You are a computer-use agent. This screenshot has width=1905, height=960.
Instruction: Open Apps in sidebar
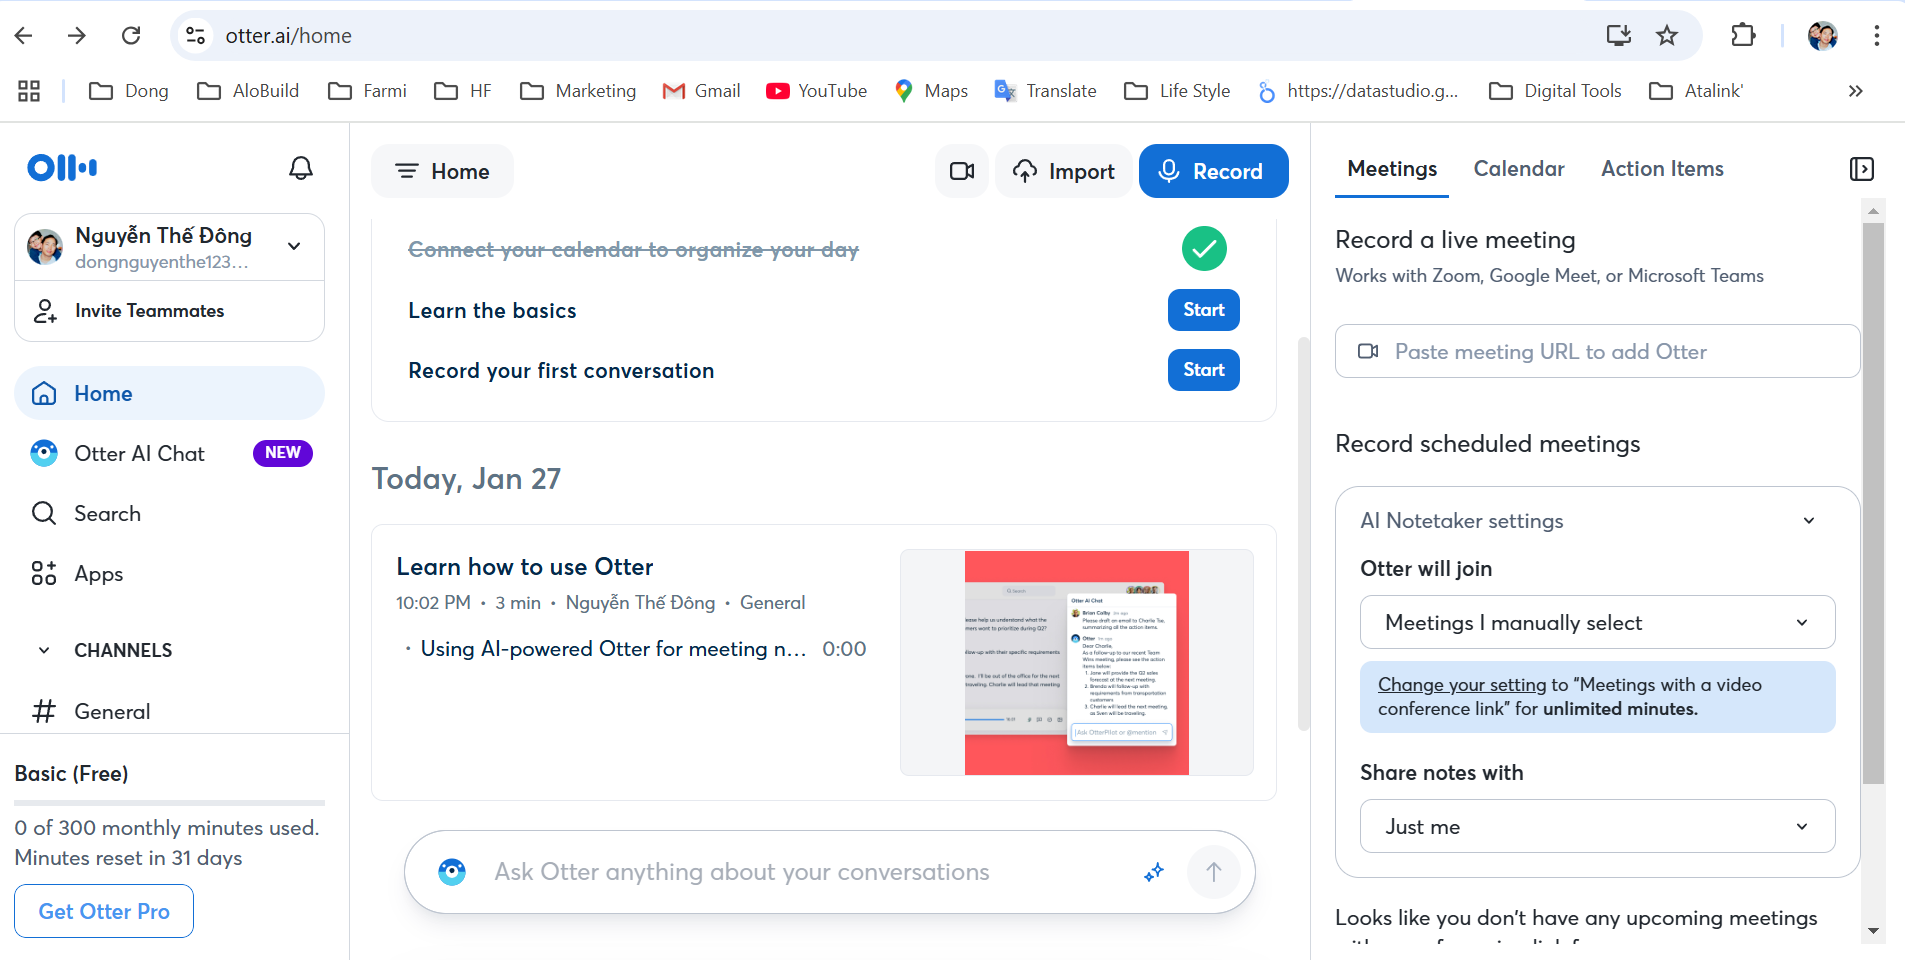point(169,574)
